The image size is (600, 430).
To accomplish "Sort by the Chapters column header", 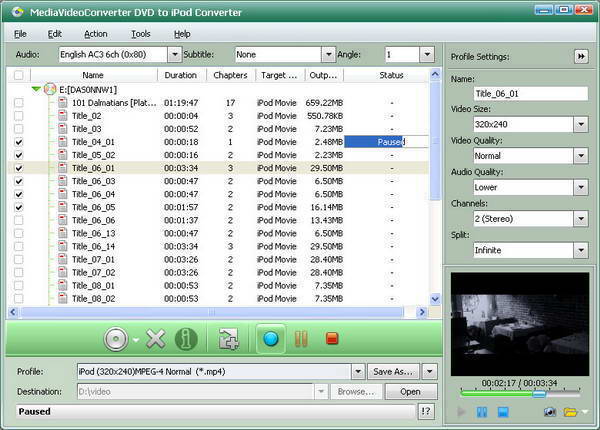I will (230, 75).
